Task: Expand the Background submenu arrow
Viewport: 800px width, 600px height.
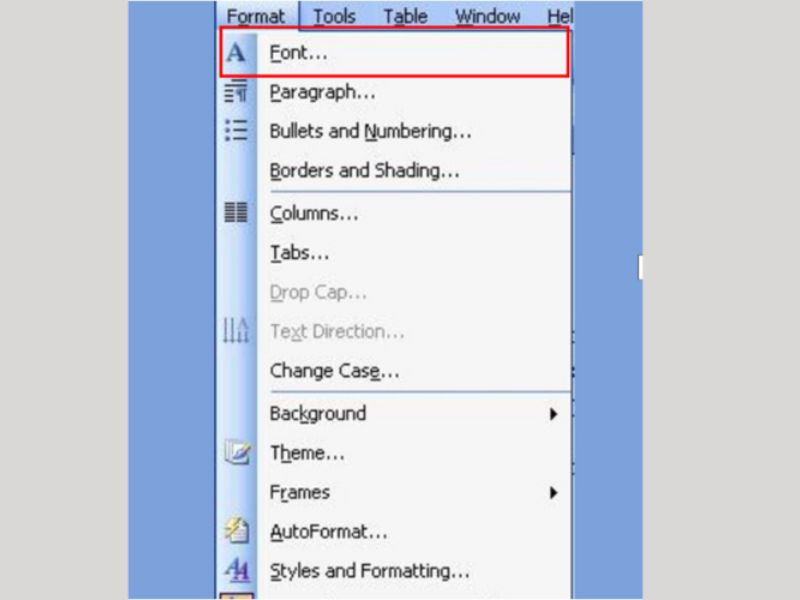Action: point(553,414)
